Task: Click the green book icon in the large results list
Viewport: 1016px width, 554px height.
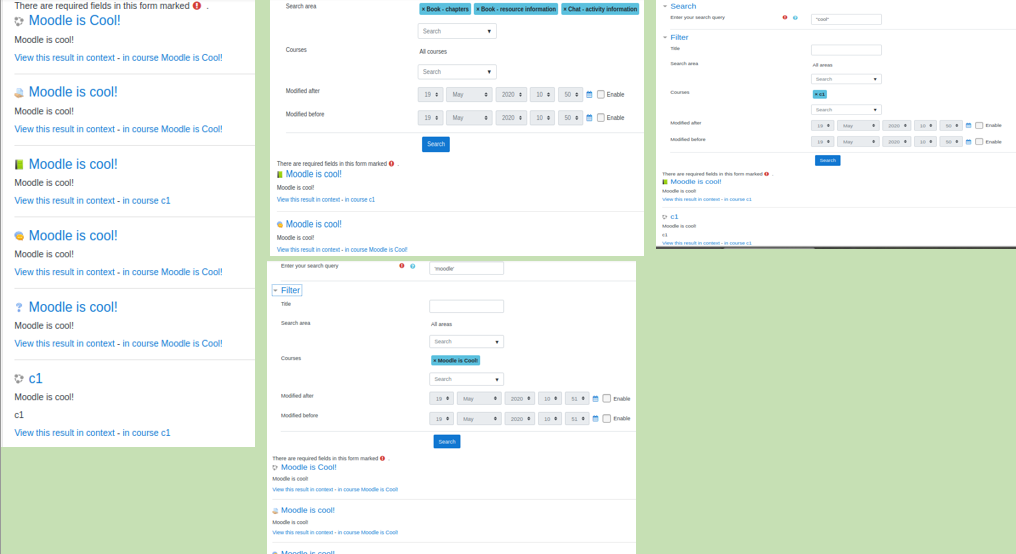Action: point(19,165)
